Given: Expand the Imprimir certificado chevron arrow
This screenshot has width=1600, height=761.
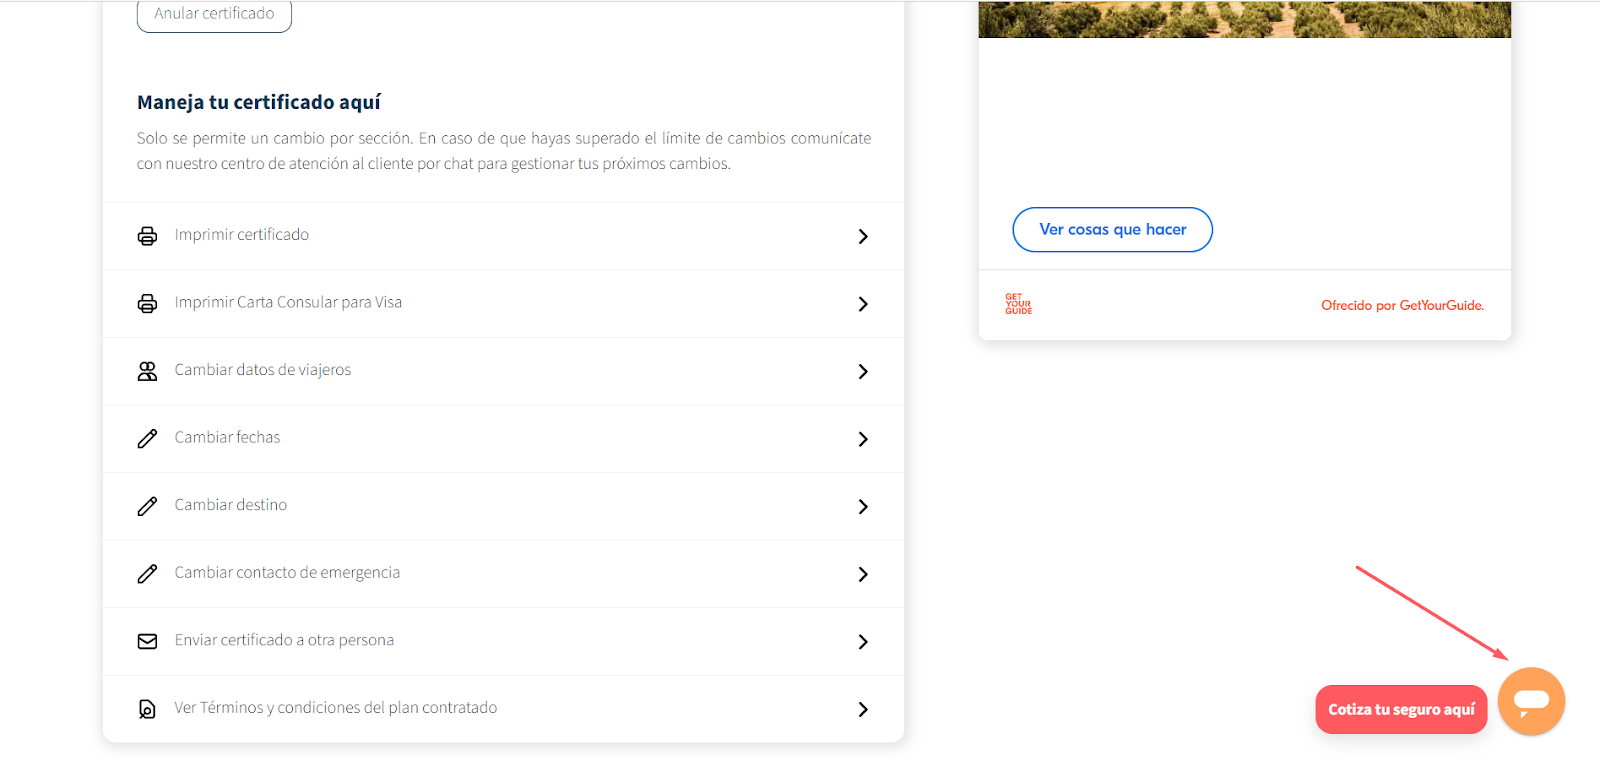Looking at the screenshot, I should [x=863, y=236].
